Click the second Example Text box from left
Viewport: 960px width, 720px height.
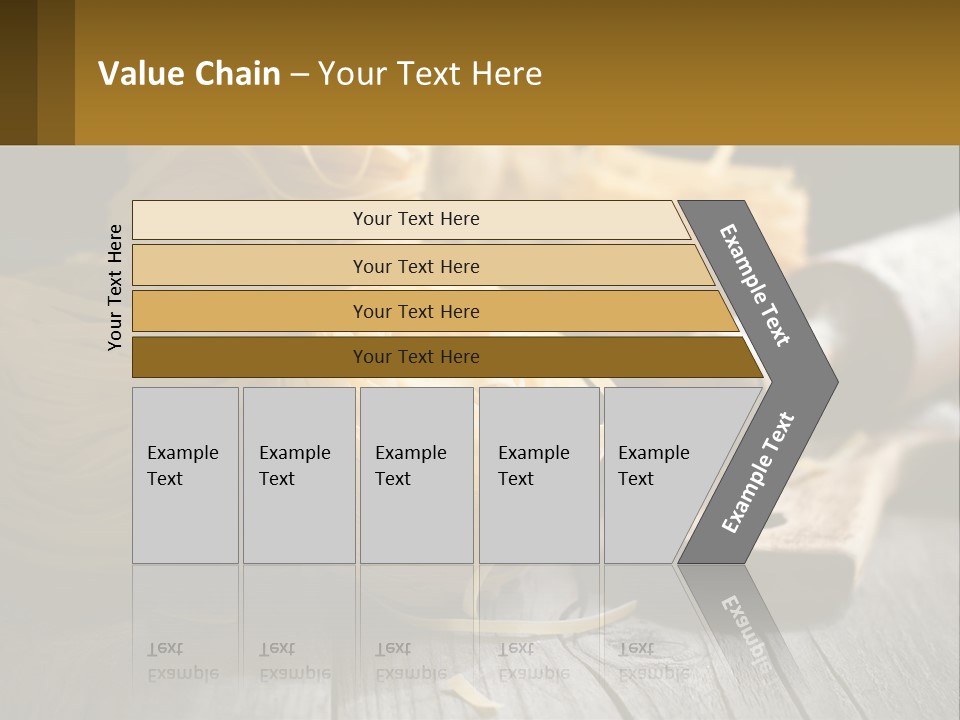tap(298, 475)
